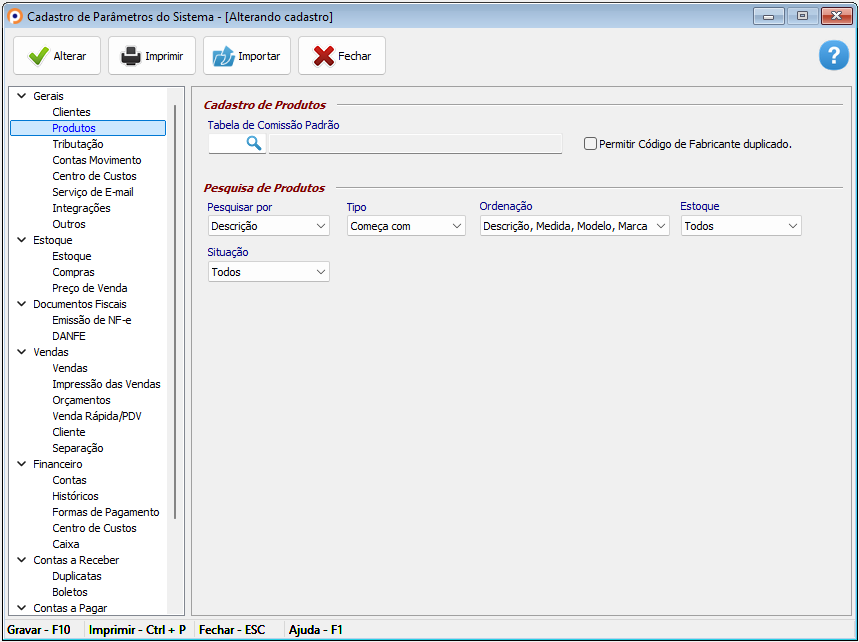Enable Permitir Código de Fabricante duplicado
Screen dimensions: 859x642
[x=590, y=143]
